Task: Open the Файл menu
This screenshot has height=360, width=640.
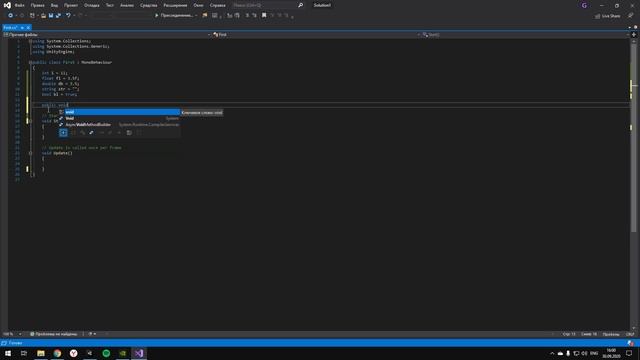Action: (x=19, y=5)
